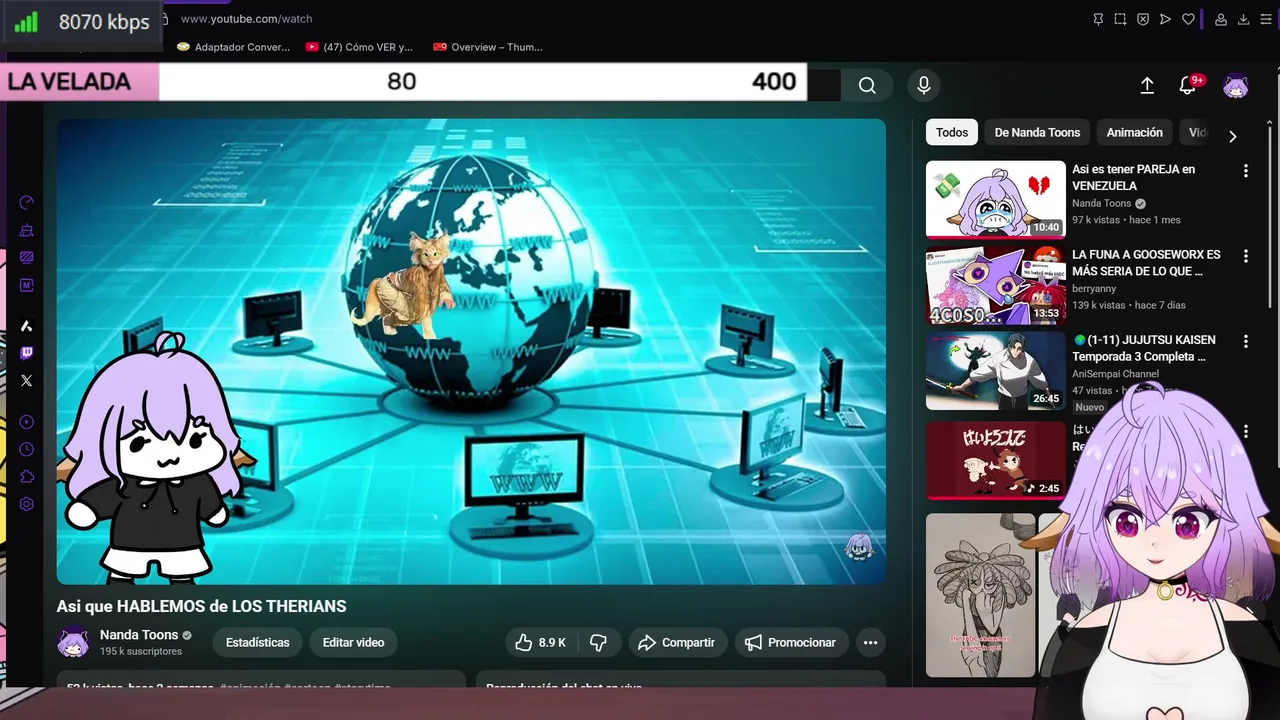Click the snapshot capture icon in toolbar
This screenshot has height=720, width=1280.
(1120, 19)
